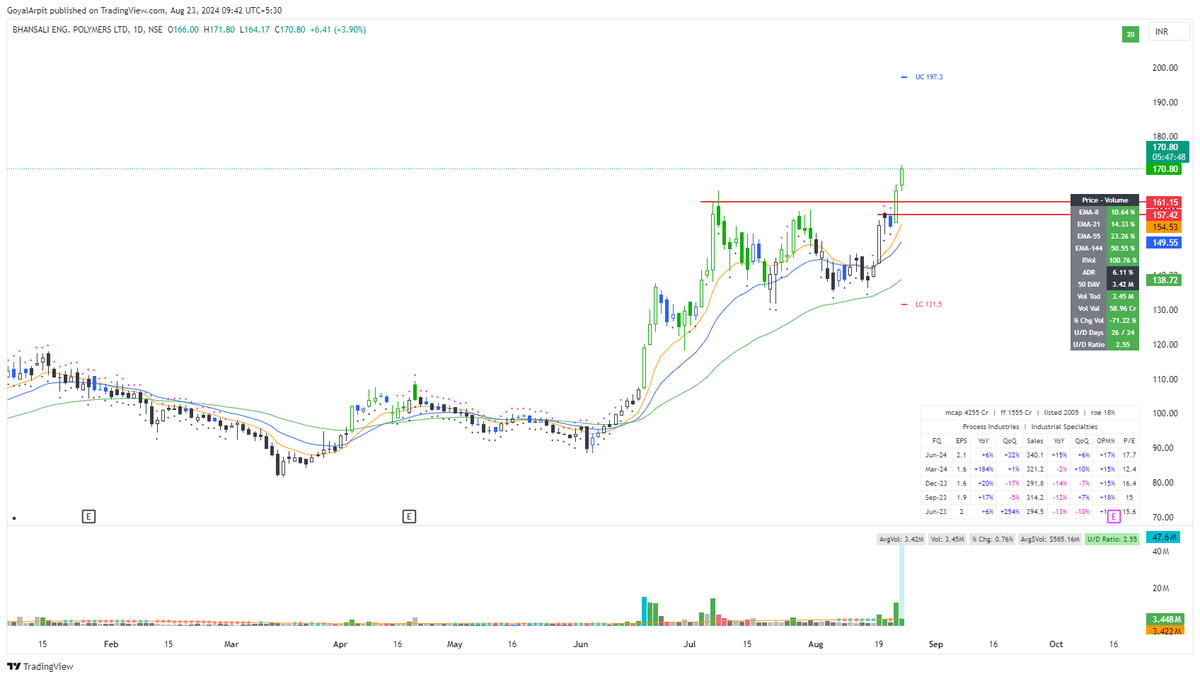Click the P/E value 17.7

[x=1129, y=454]
